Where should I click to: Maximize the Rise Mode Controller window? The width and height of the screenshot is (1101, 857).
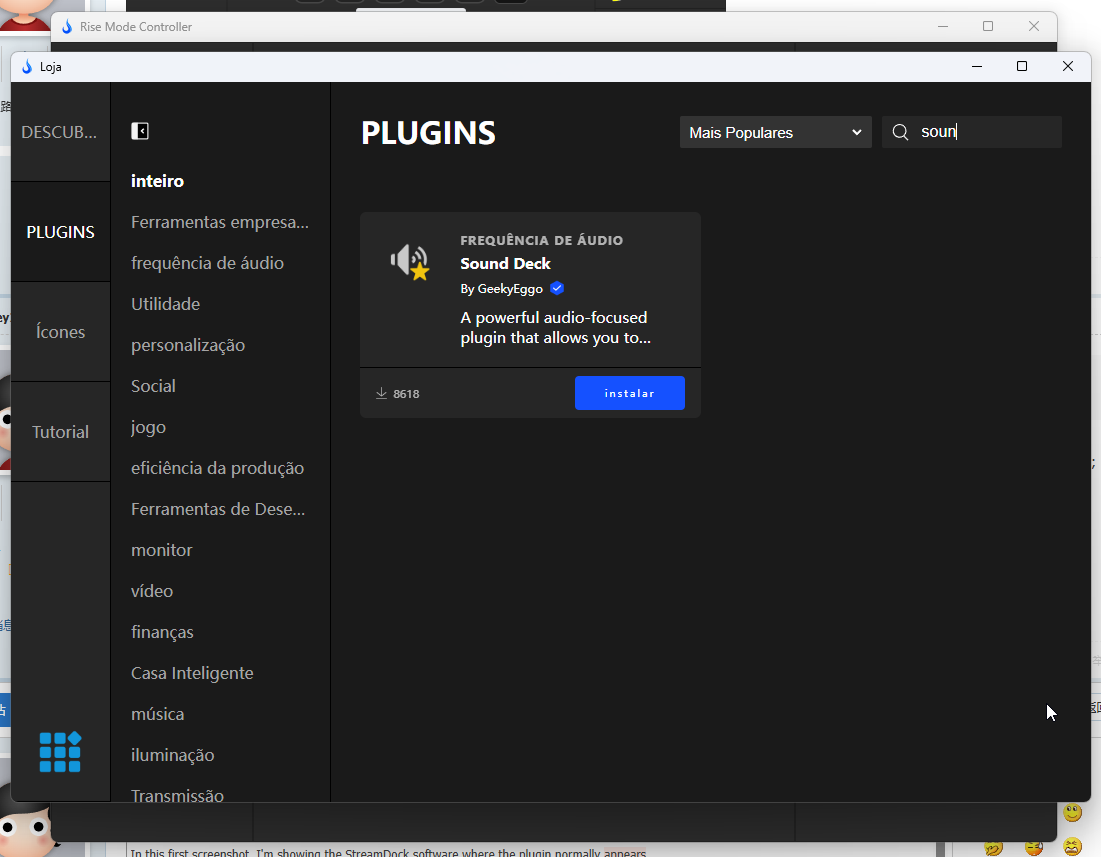coord(988,26)
